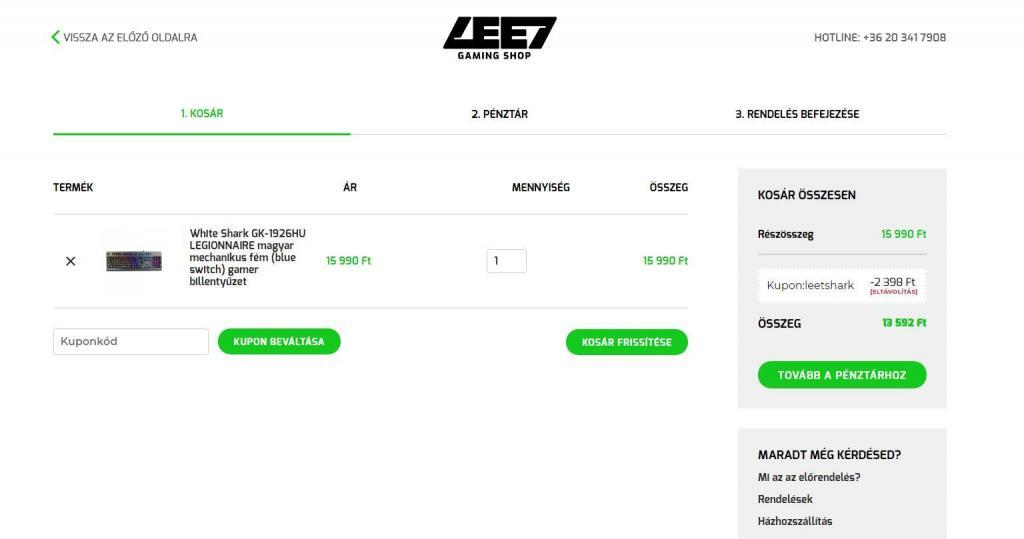The width and height of the screenshot is (1024, 539).
Task: Remove the keyboard from cart with X
Action: pyautogui.click(x=70, y=261)
